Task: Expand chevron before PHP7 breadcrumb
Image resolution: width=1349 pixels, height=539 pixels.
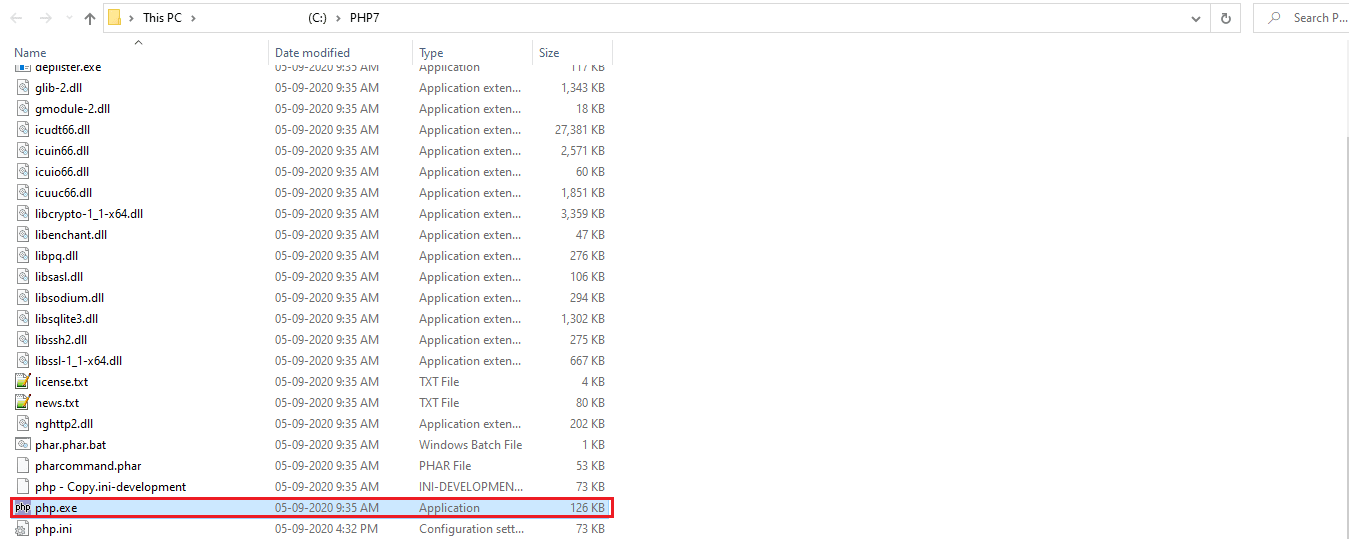Action: coord(339,18)
